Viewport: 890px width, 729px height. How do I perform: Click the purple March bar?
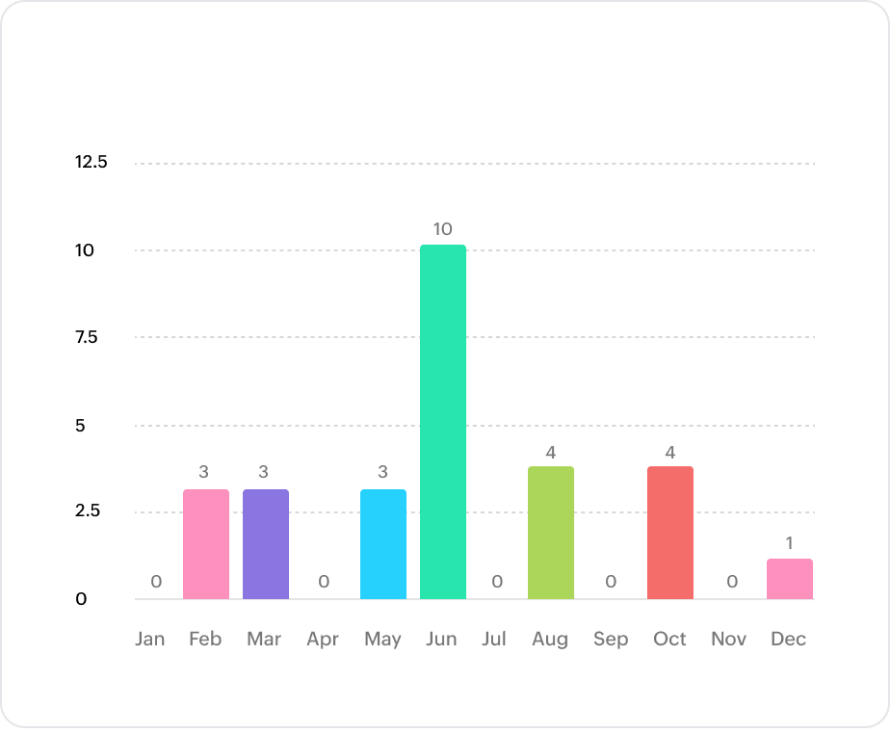pos(266,544)
